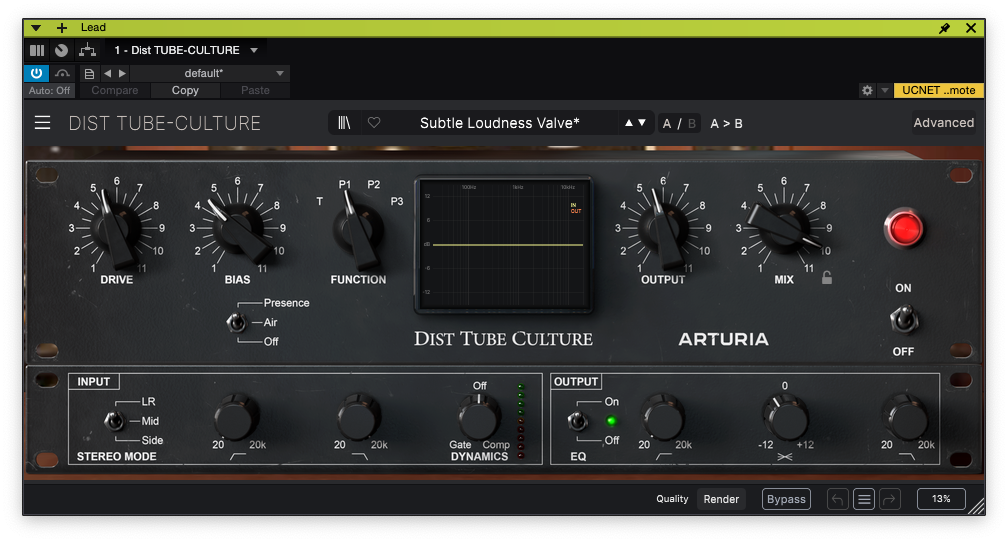Image resolution: width=1008 pixels, height=542 pixels.
Task: Flip the EQ On/Off switch
Action: 577,421
